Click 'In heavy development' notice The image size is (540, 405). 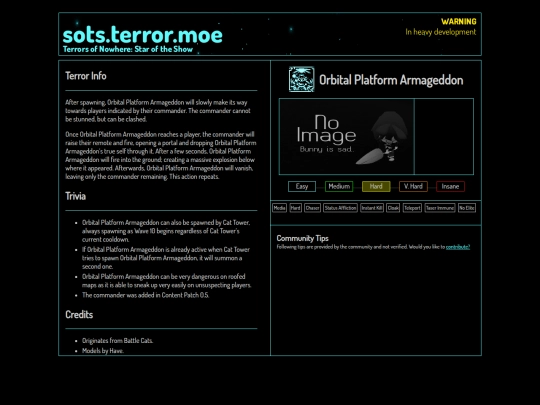point(440,32)
